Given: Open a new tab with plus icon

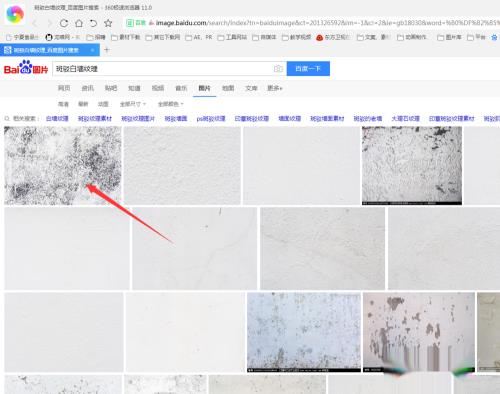Looking at the screenshot, I should click(x=107, y=50).
